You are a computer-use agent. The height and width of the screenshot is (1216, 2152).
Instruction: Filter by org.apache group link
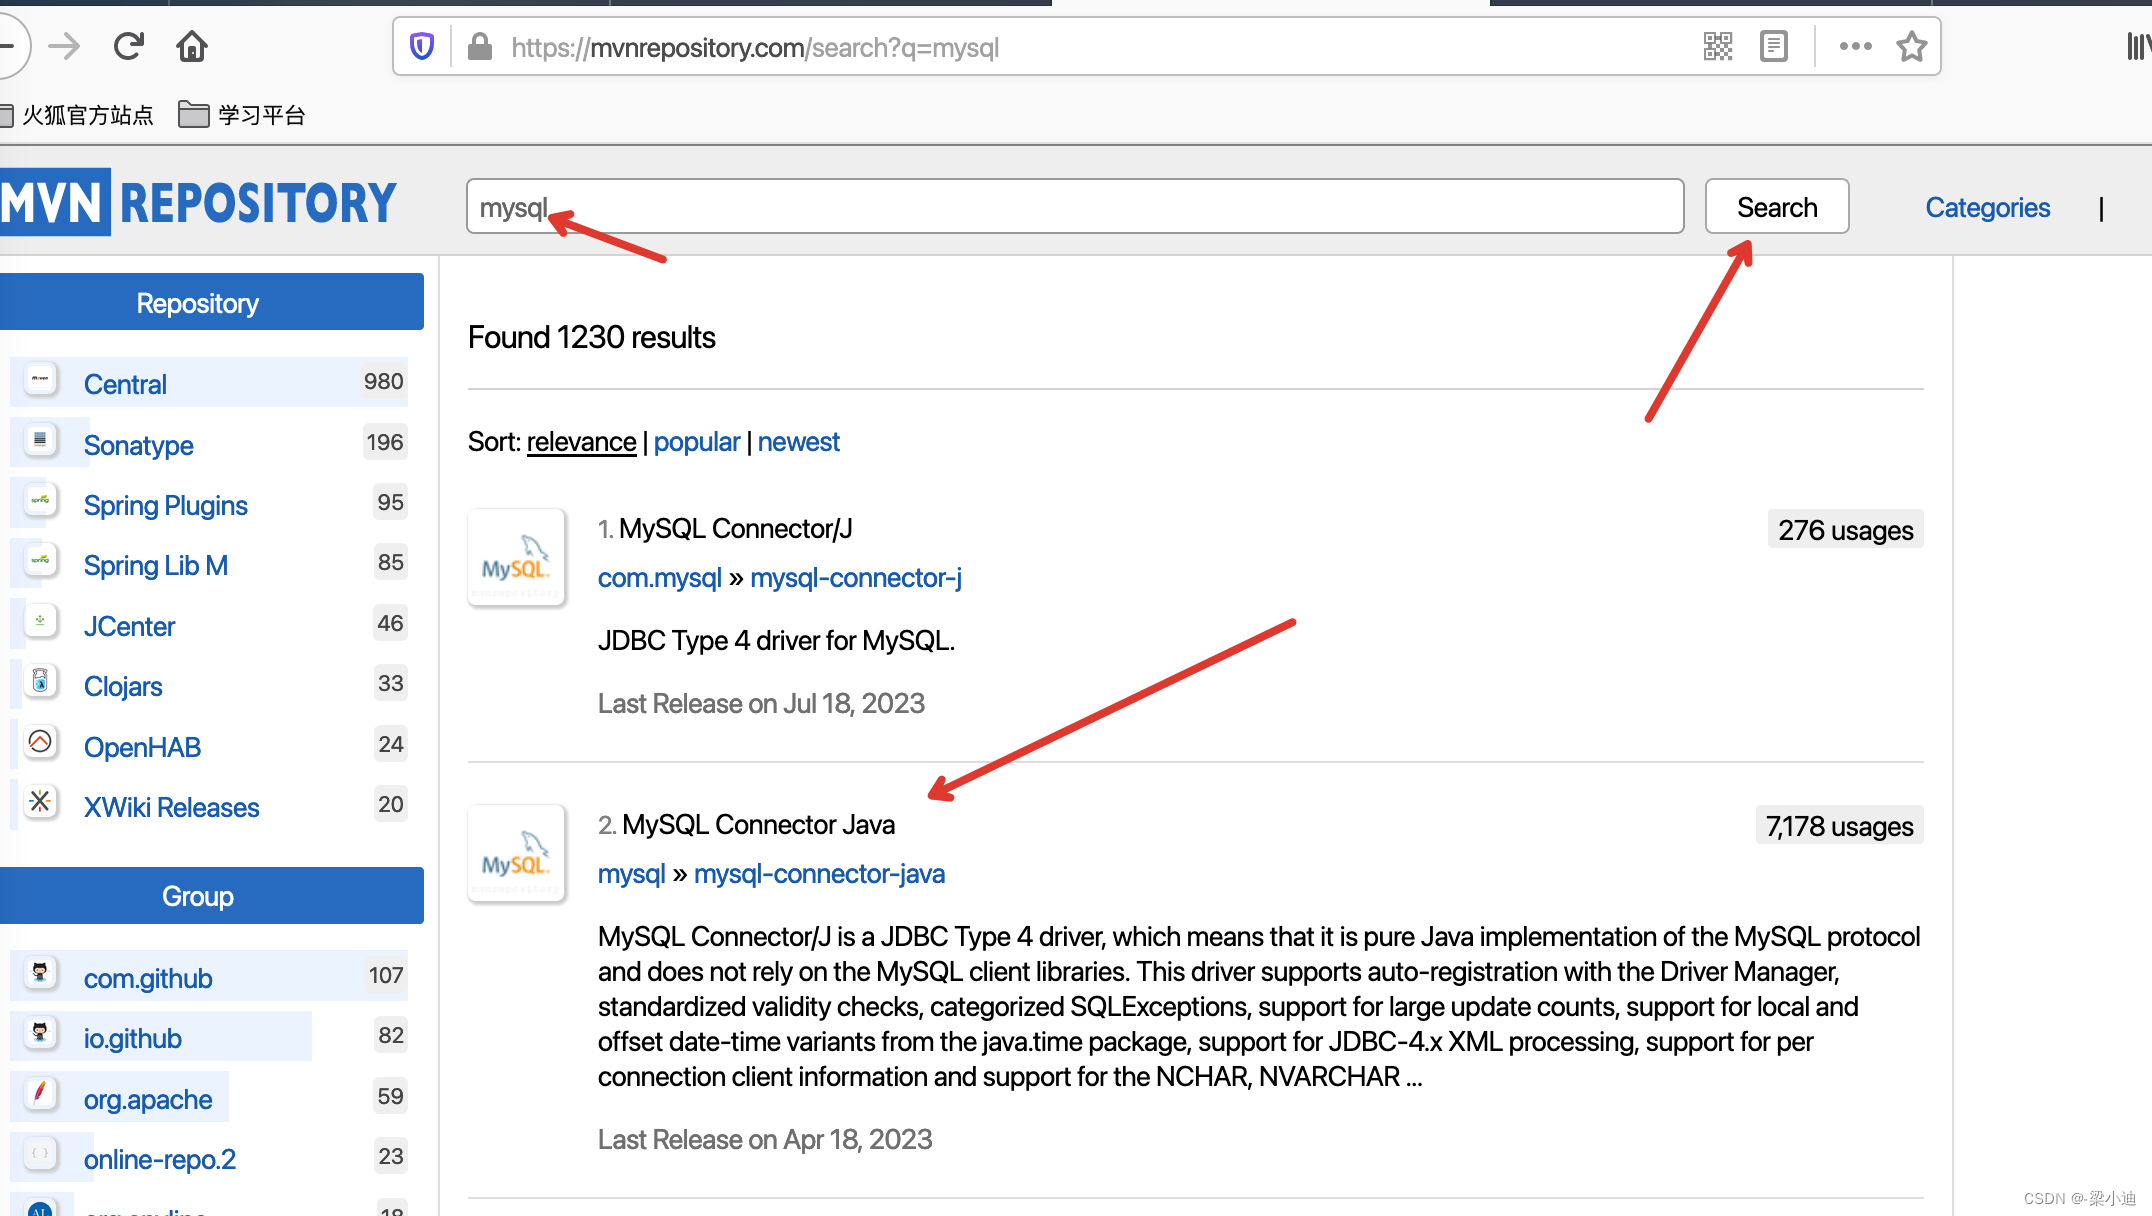click(148, 1100)
